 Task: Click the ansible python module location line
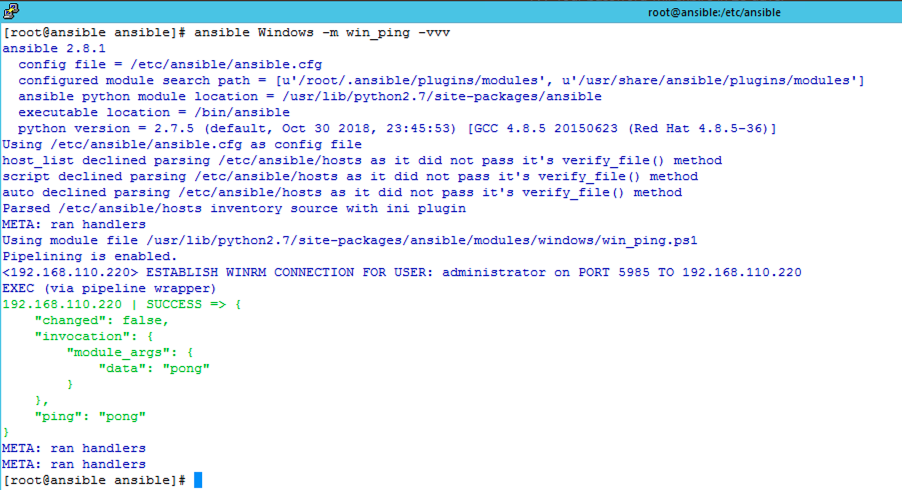tap(309, 96)
